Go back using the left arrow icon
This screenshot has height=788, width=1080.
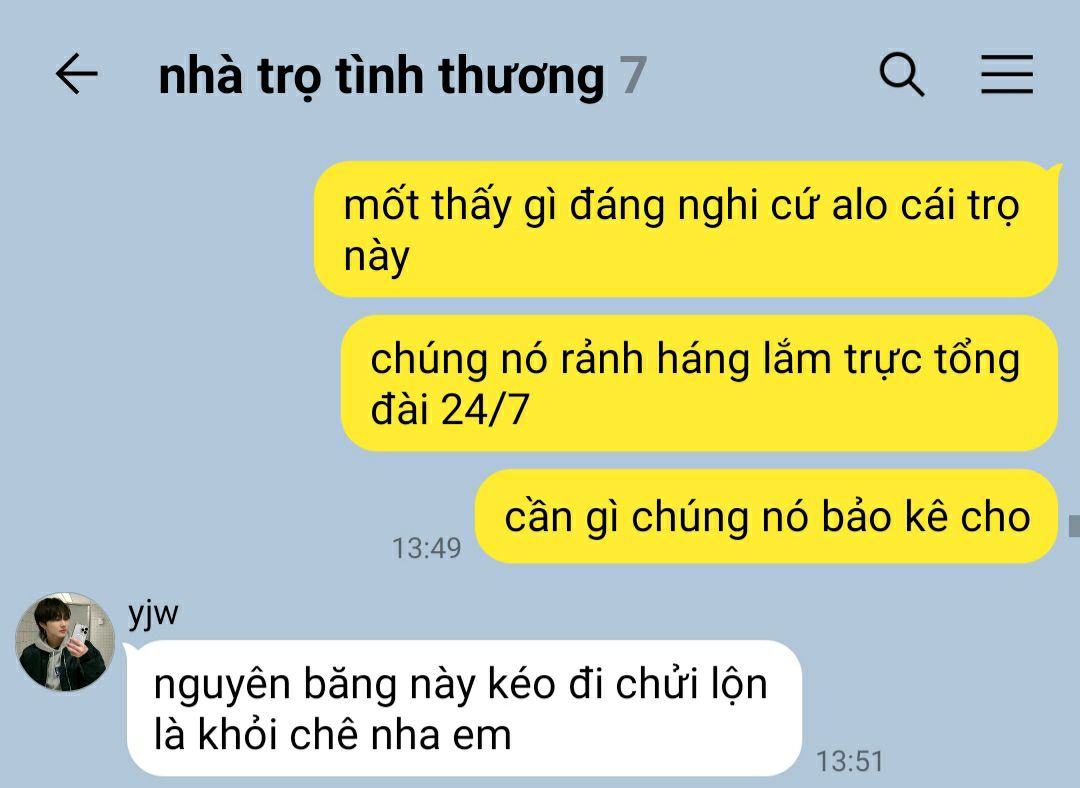click(76, 74)
